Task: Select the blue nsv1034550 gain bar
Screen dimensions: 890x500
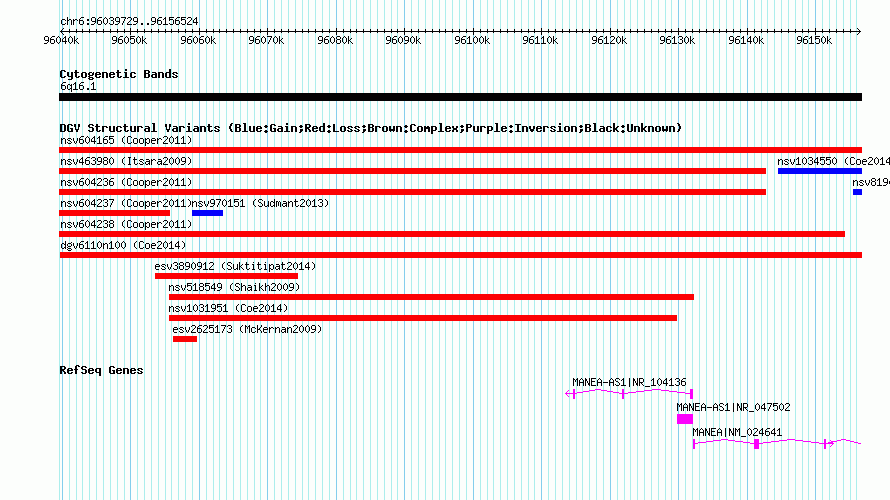Action: coord(820,171)
